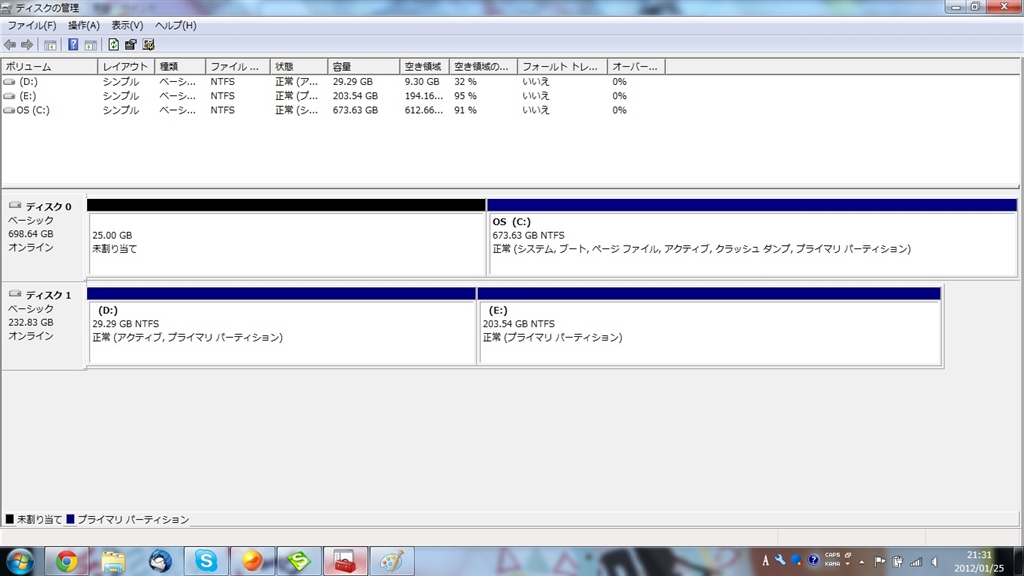Toggle the console tree pane icon
Viewport: 1024px width, 576px height.
click(x=50, y=45)
